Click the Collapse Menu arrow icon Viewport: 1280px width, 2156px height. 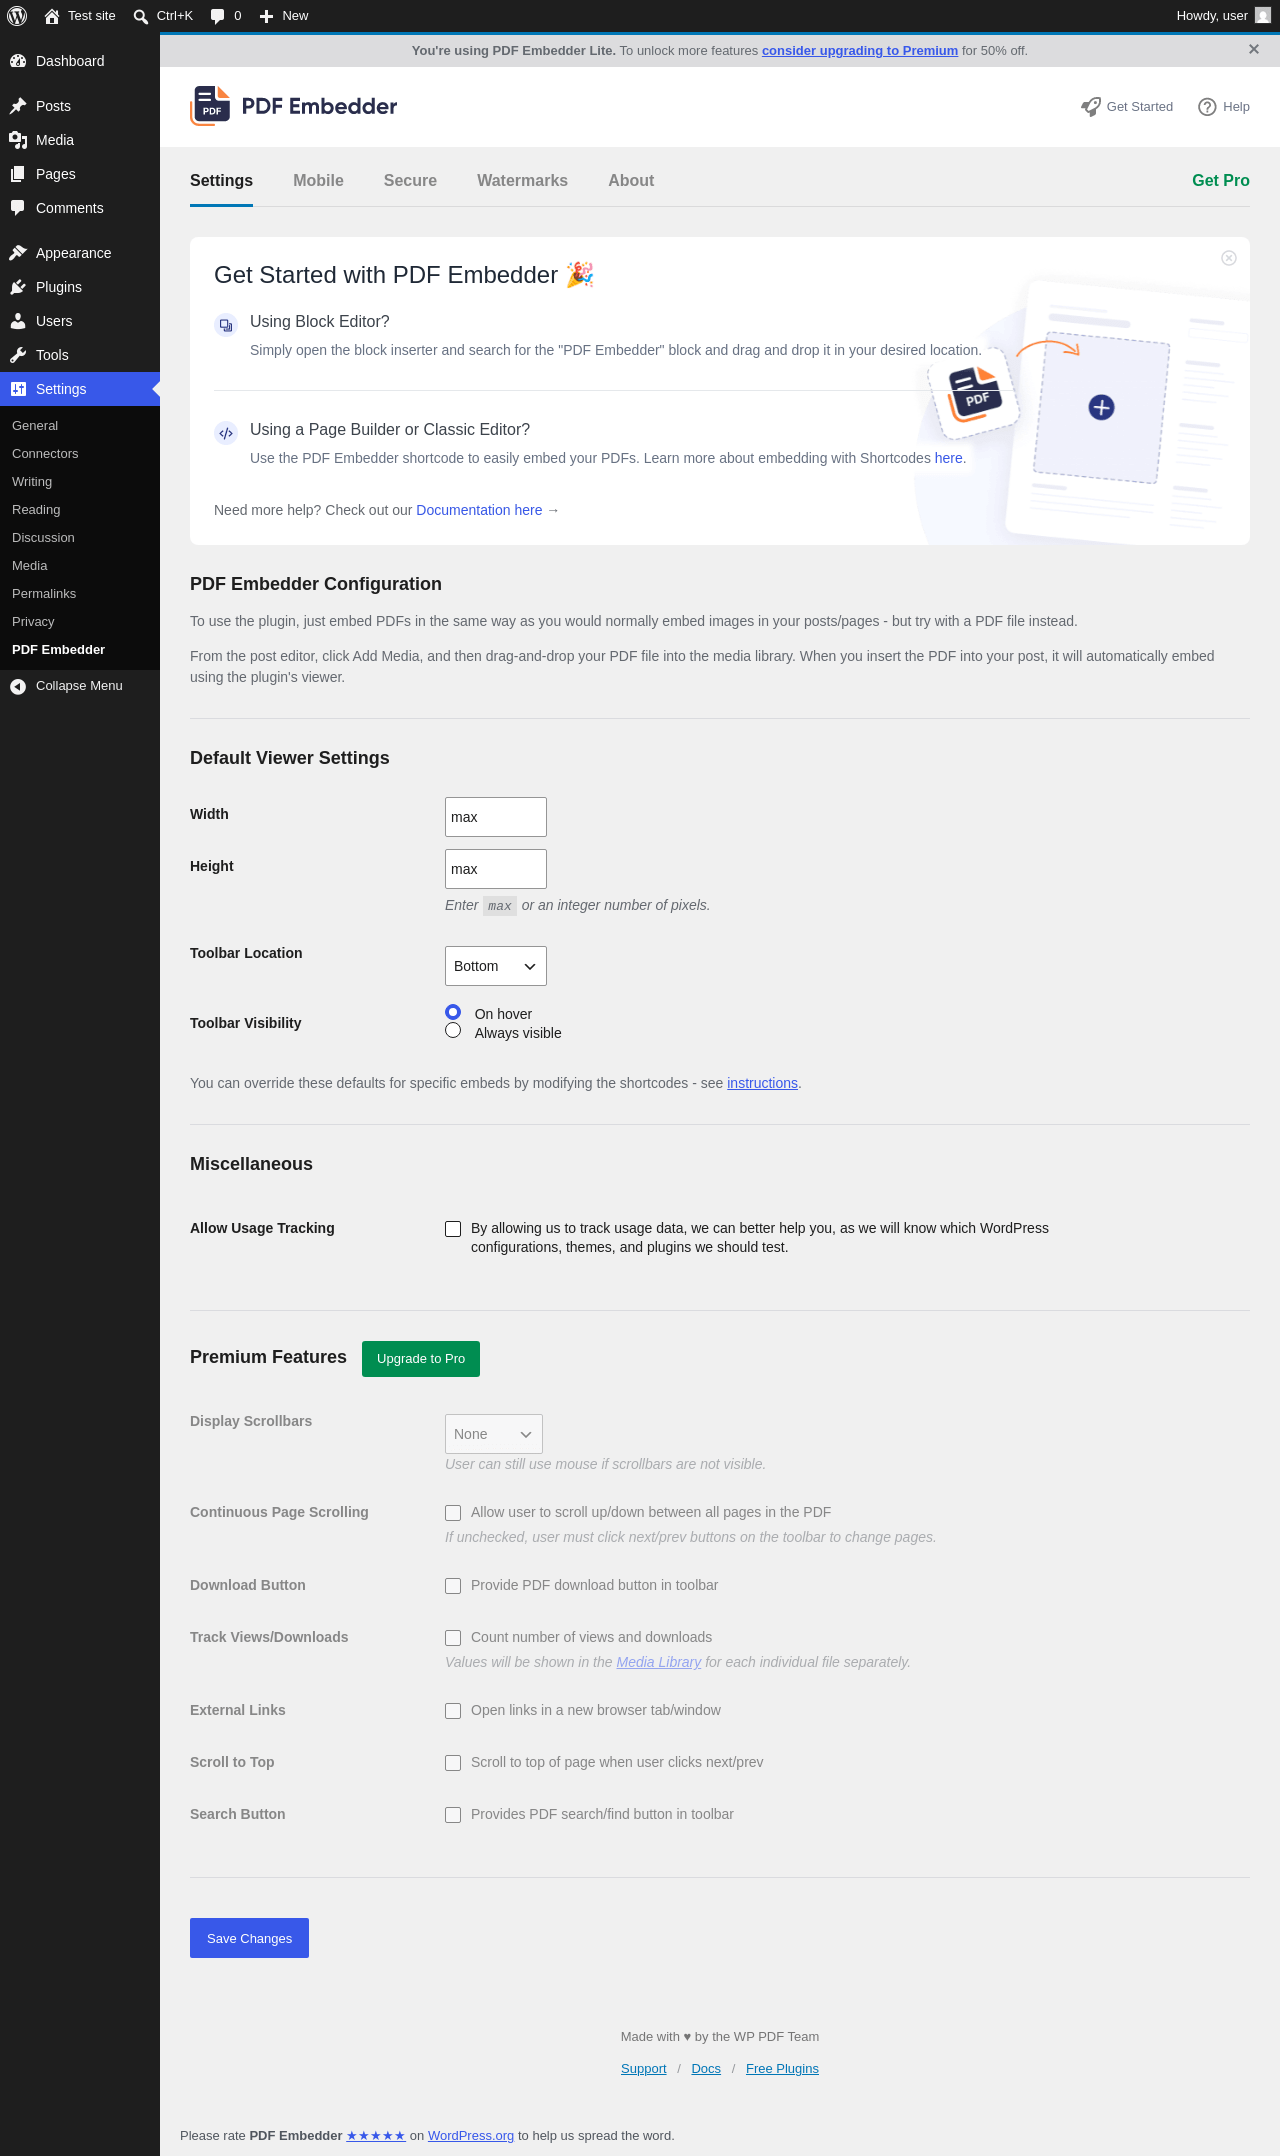tap(18, 686)
